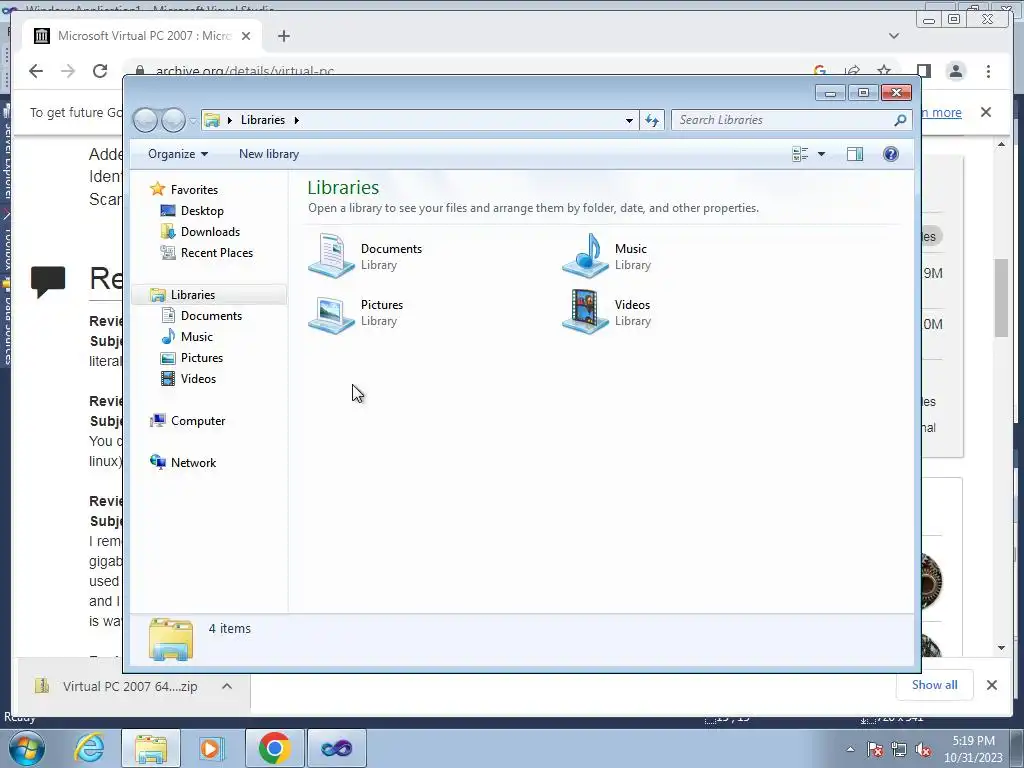Switch to Visual Studio on taskbar
1024x768 pixels.
tap(337, 748)
